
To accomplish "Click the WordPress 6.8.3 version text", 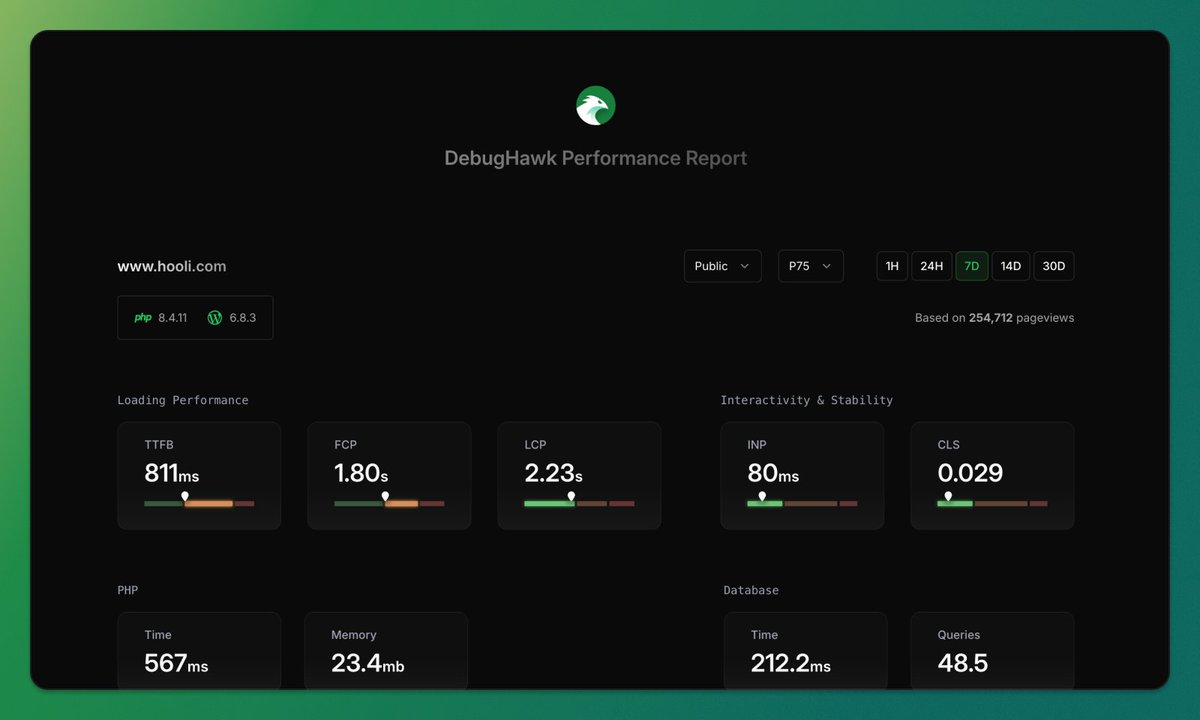I will [243, 318].
